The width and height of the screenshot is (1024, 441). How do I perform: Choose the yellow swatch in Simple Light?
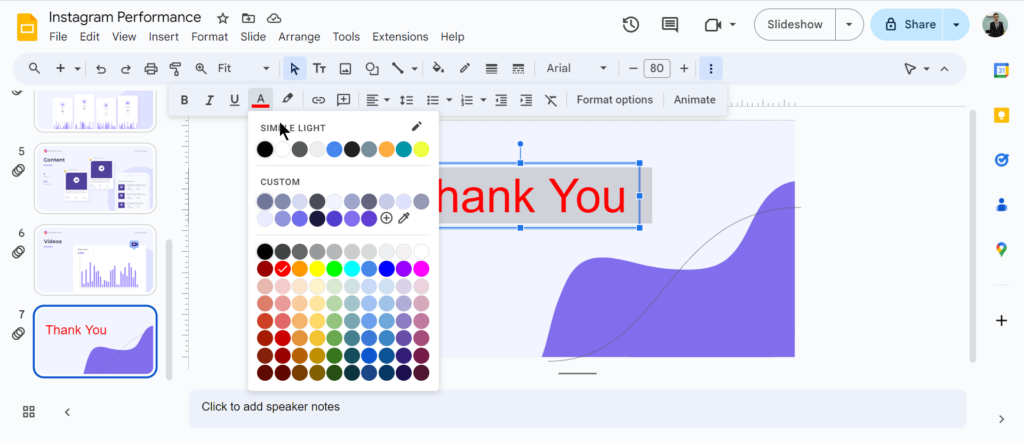421,149
